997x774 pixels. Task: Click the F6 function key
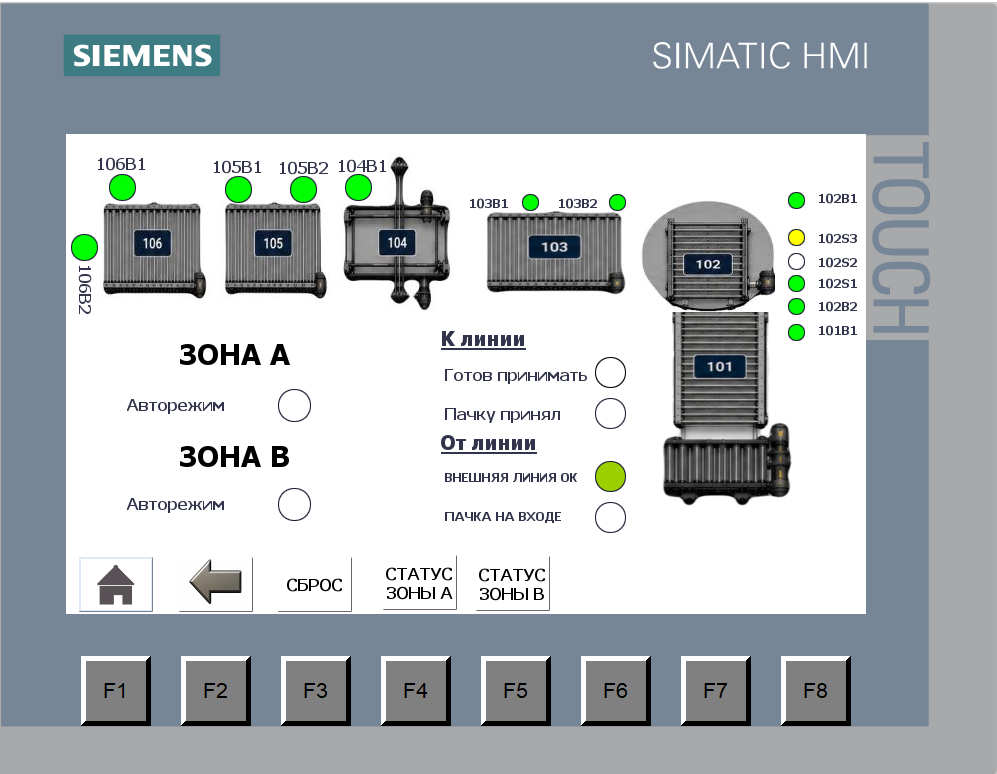tap(615, 691)
